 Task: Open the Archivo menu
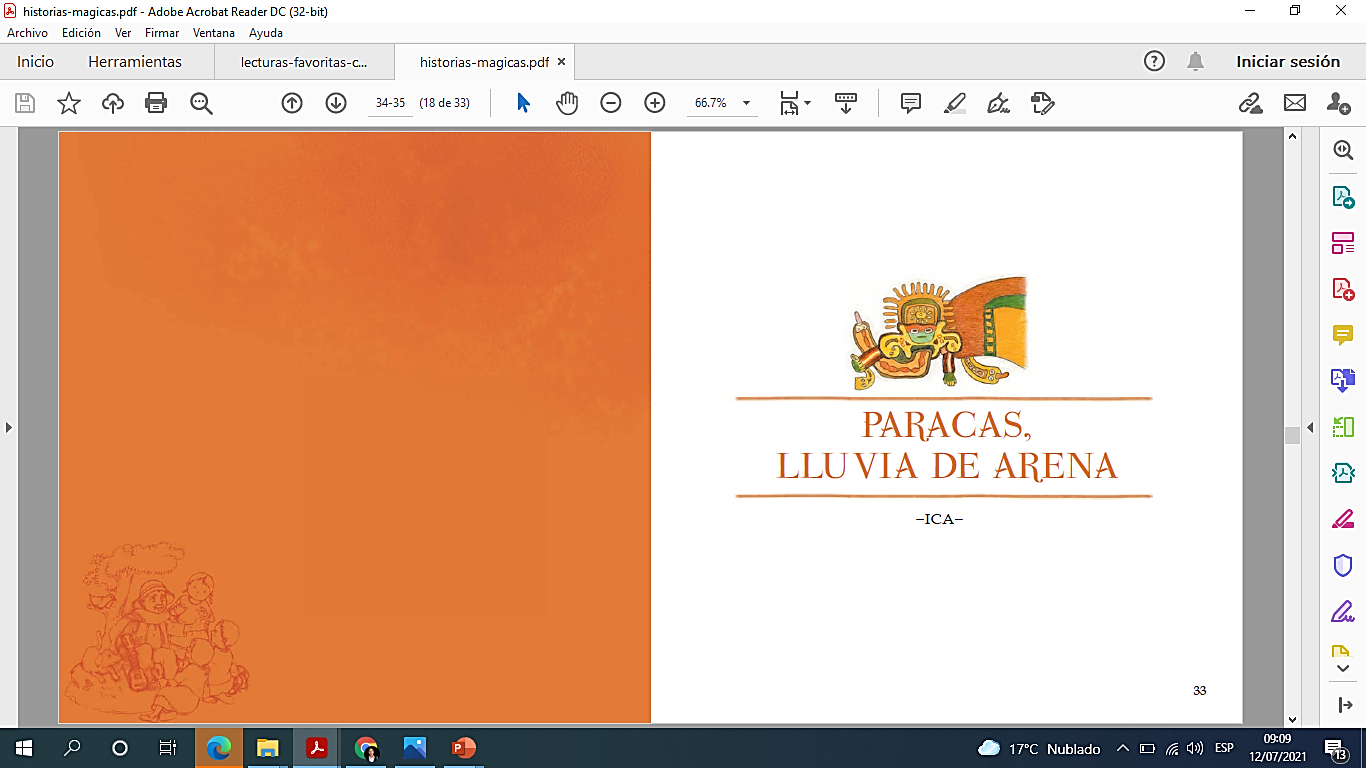(x=27, y=33)
